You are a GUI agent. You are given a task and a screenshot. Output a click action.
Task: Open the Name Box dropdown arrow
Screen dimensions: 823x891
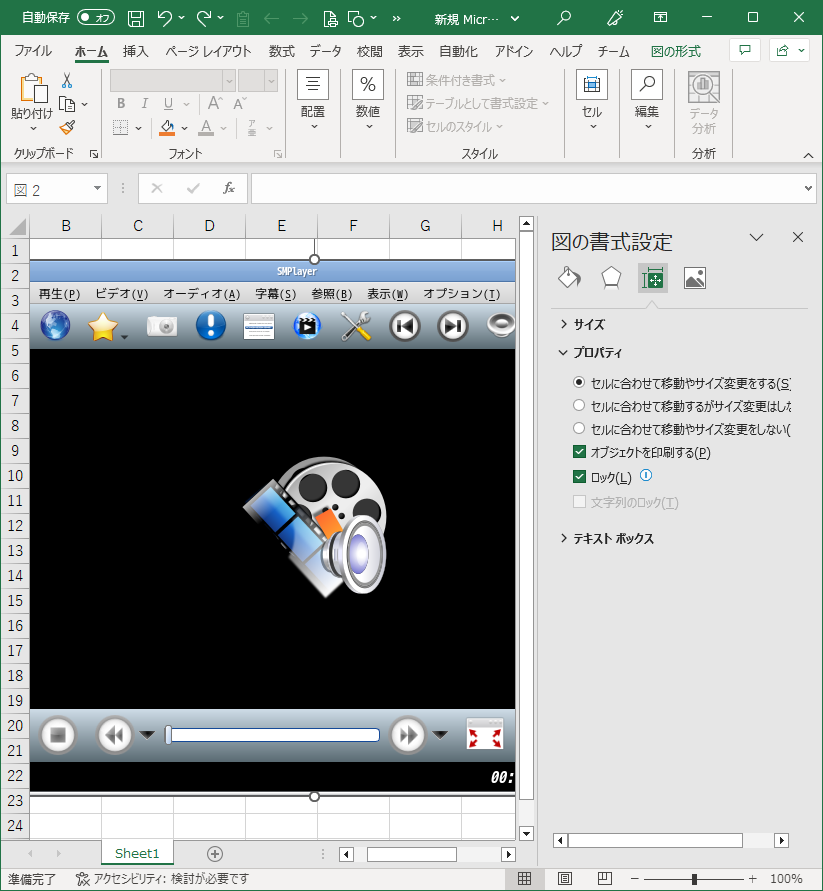[97, 188]
